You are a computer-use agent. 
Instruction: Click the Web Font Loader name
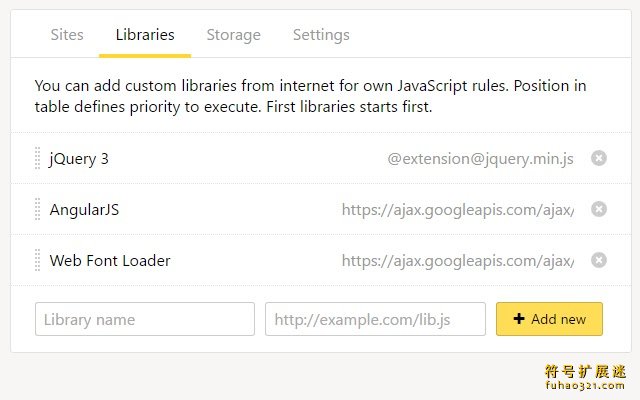pyautogui.click(x=110, y=260)
